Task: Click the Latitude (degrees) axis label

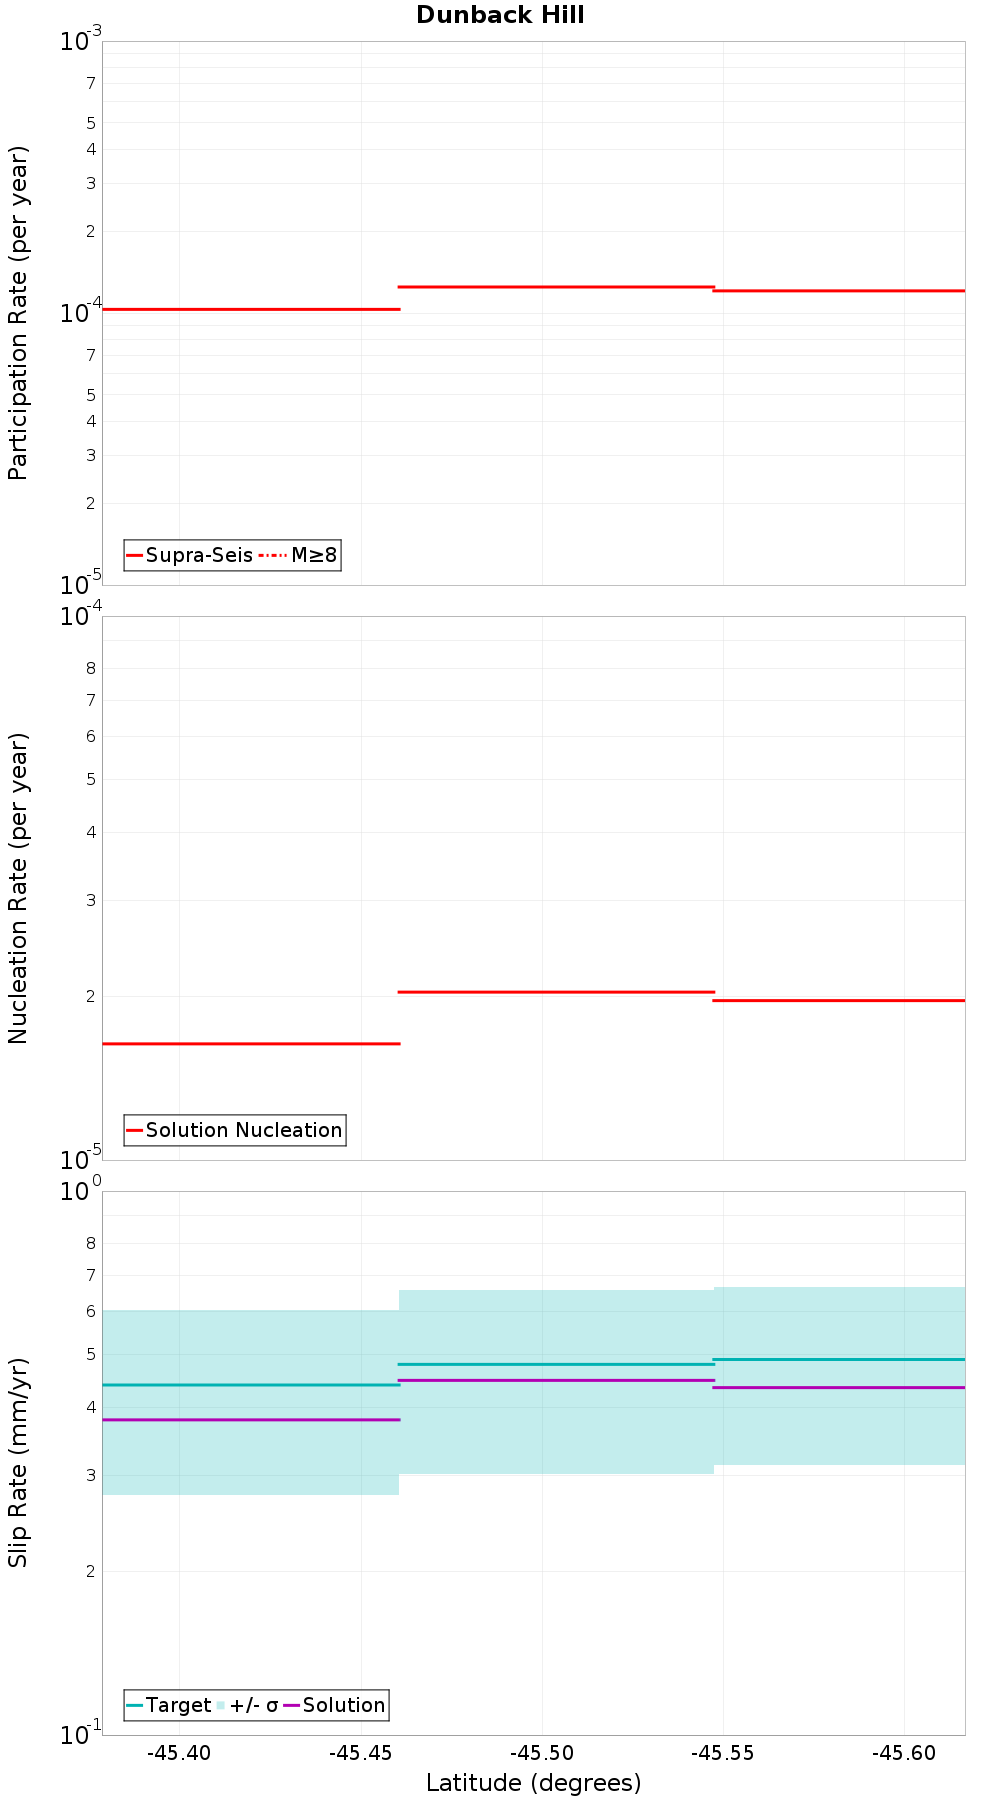Action: (x=534, y=1782)
